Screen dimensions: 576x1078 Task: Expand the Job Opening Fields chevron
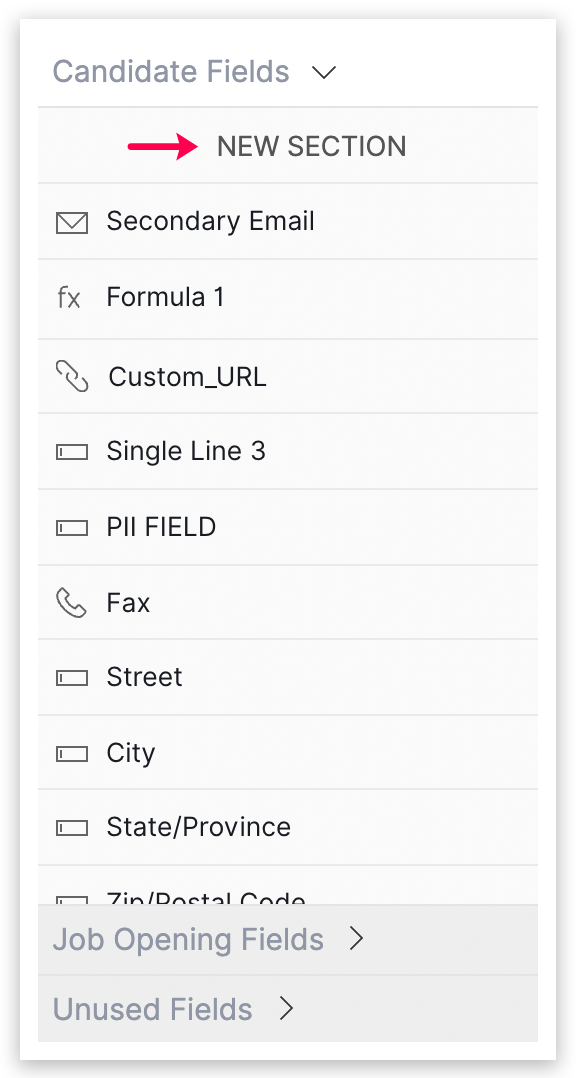[356, 938]
